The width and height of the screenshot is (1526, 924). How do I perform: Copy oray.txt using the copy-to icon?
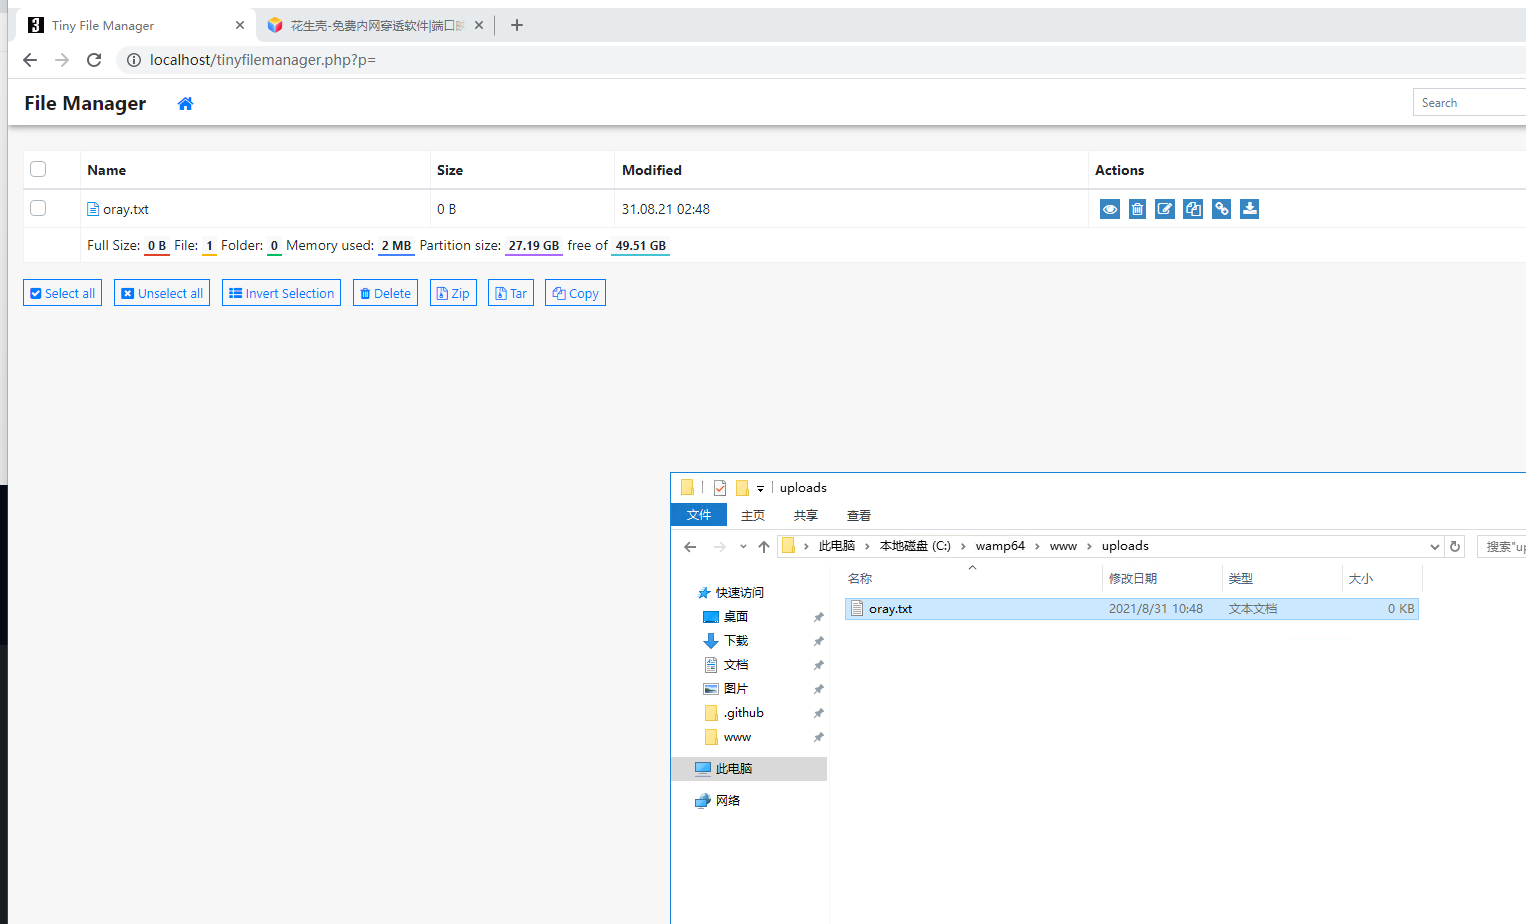[1193, 209]
